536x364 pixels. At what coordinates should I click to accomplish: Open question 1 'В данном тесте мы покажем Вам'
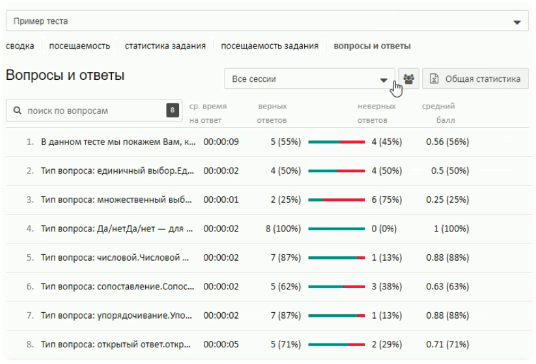click(x=118, y=142)
